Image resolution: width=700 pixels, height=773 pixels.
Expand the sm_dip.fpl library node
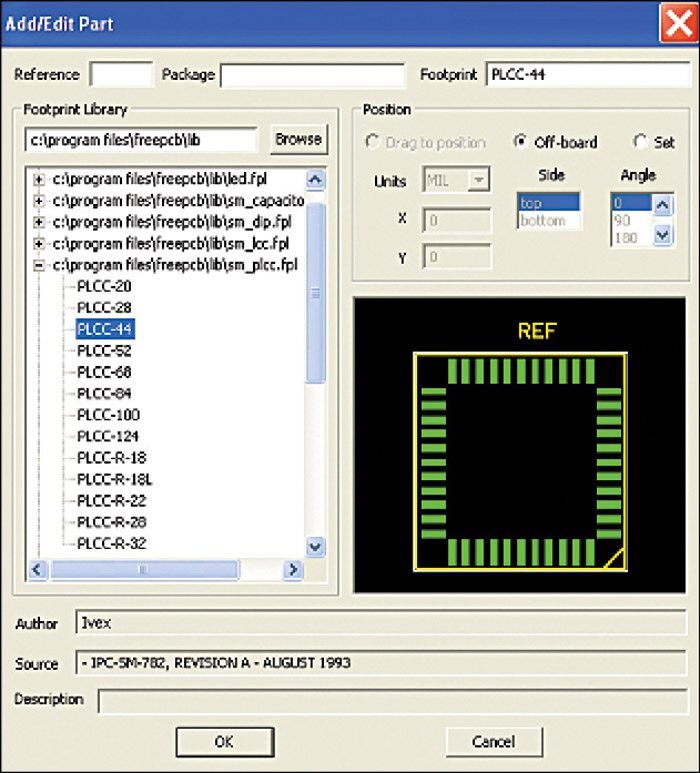click(39, 222)
